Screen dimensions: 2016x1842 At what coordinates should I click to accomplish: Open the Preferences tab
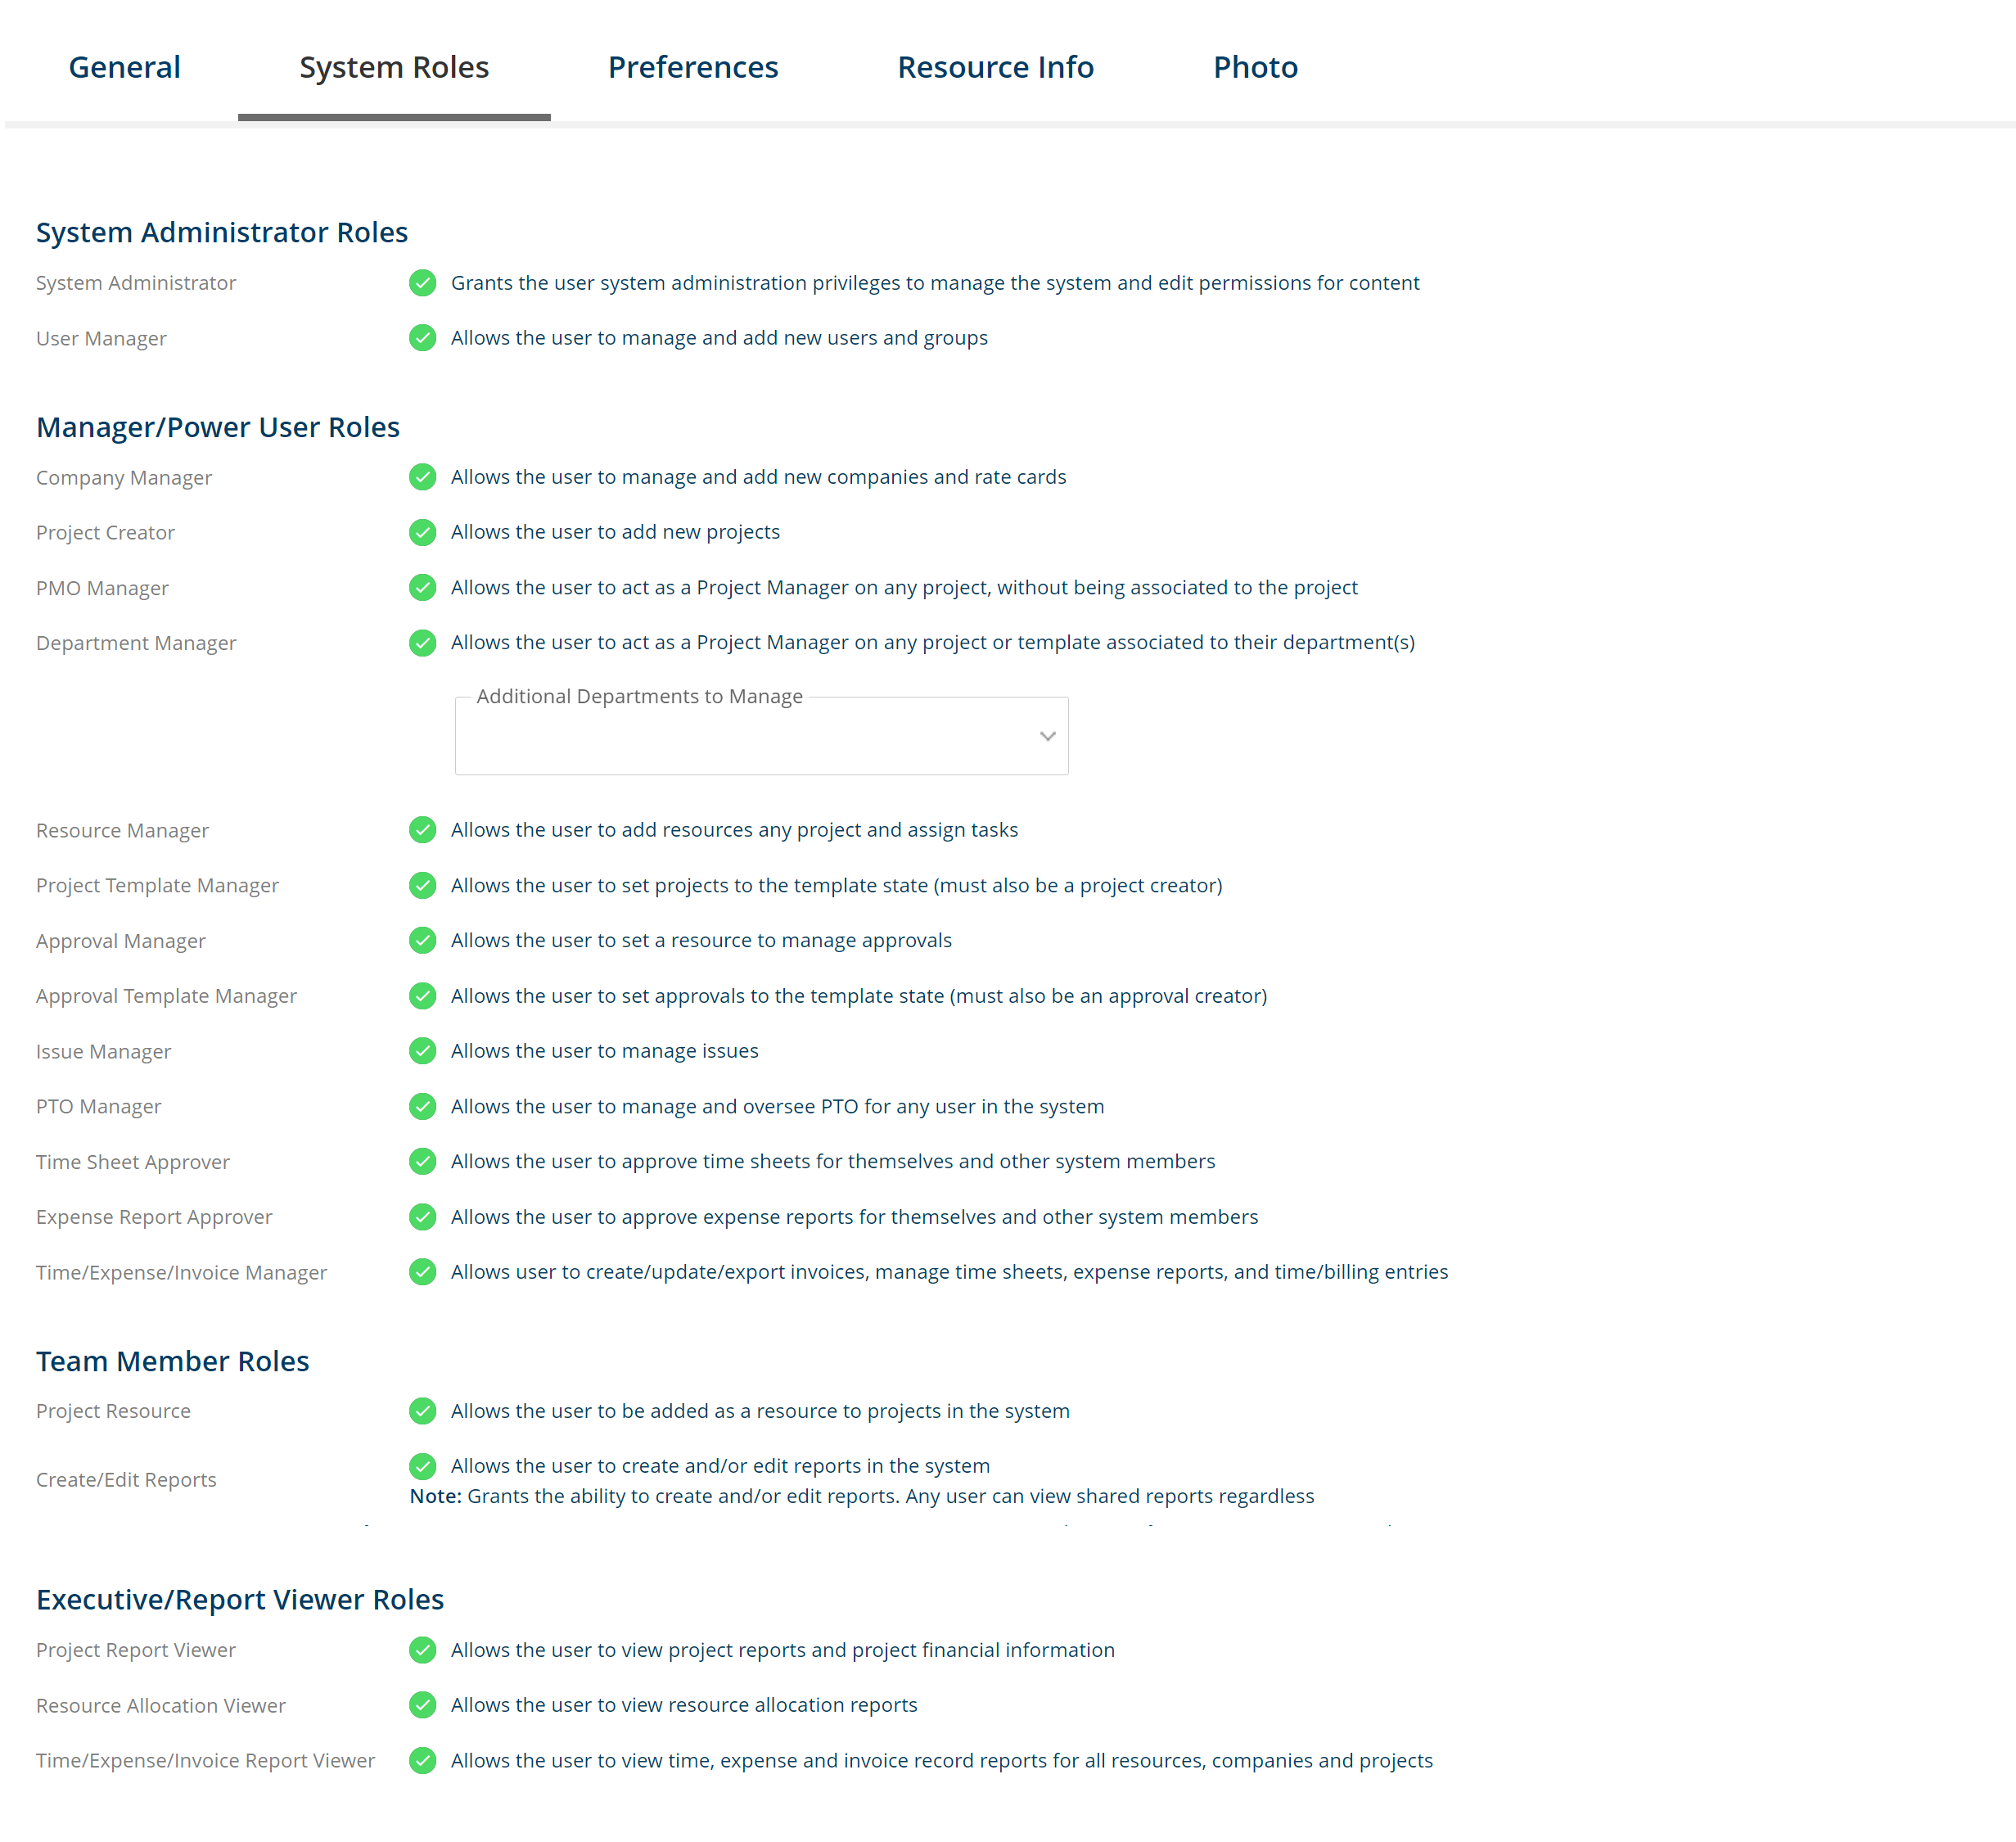pyautogui.click(x=693, y=66)
